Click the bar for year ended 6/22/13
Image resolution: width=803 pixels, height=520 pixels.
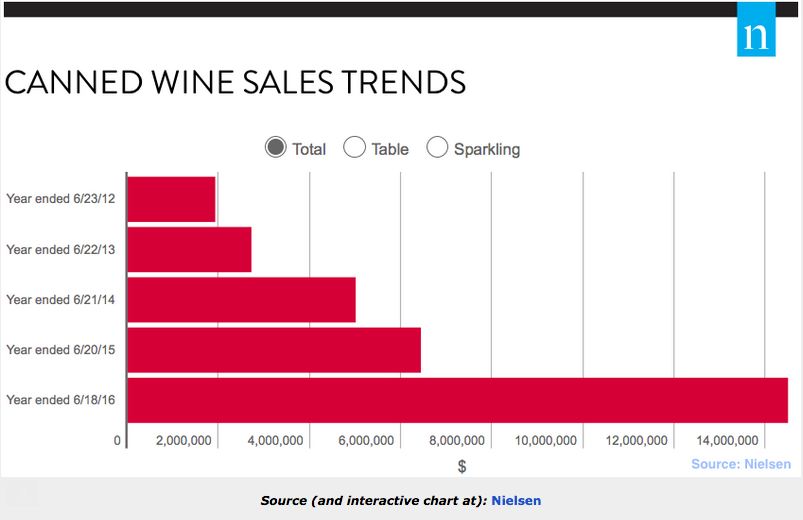tap(190, 249)
